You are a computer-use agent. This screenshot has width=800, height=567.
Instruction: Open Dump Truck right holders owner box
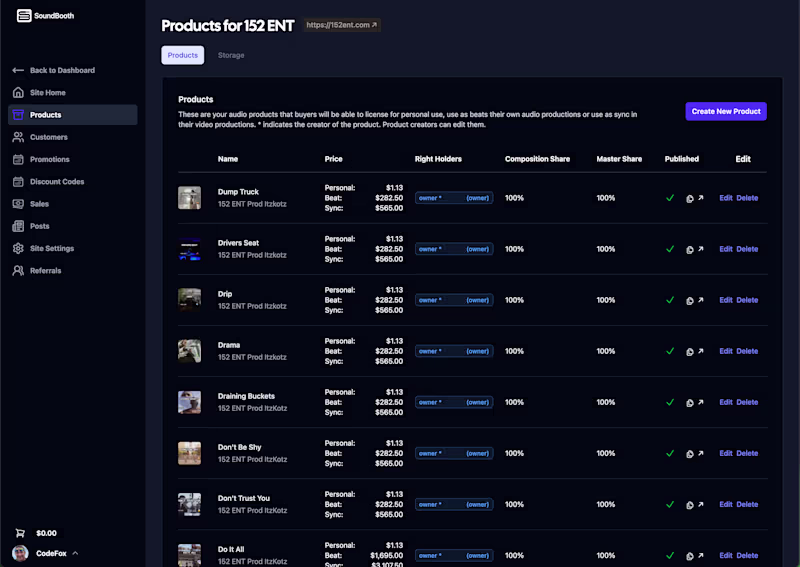pos(454,198)
